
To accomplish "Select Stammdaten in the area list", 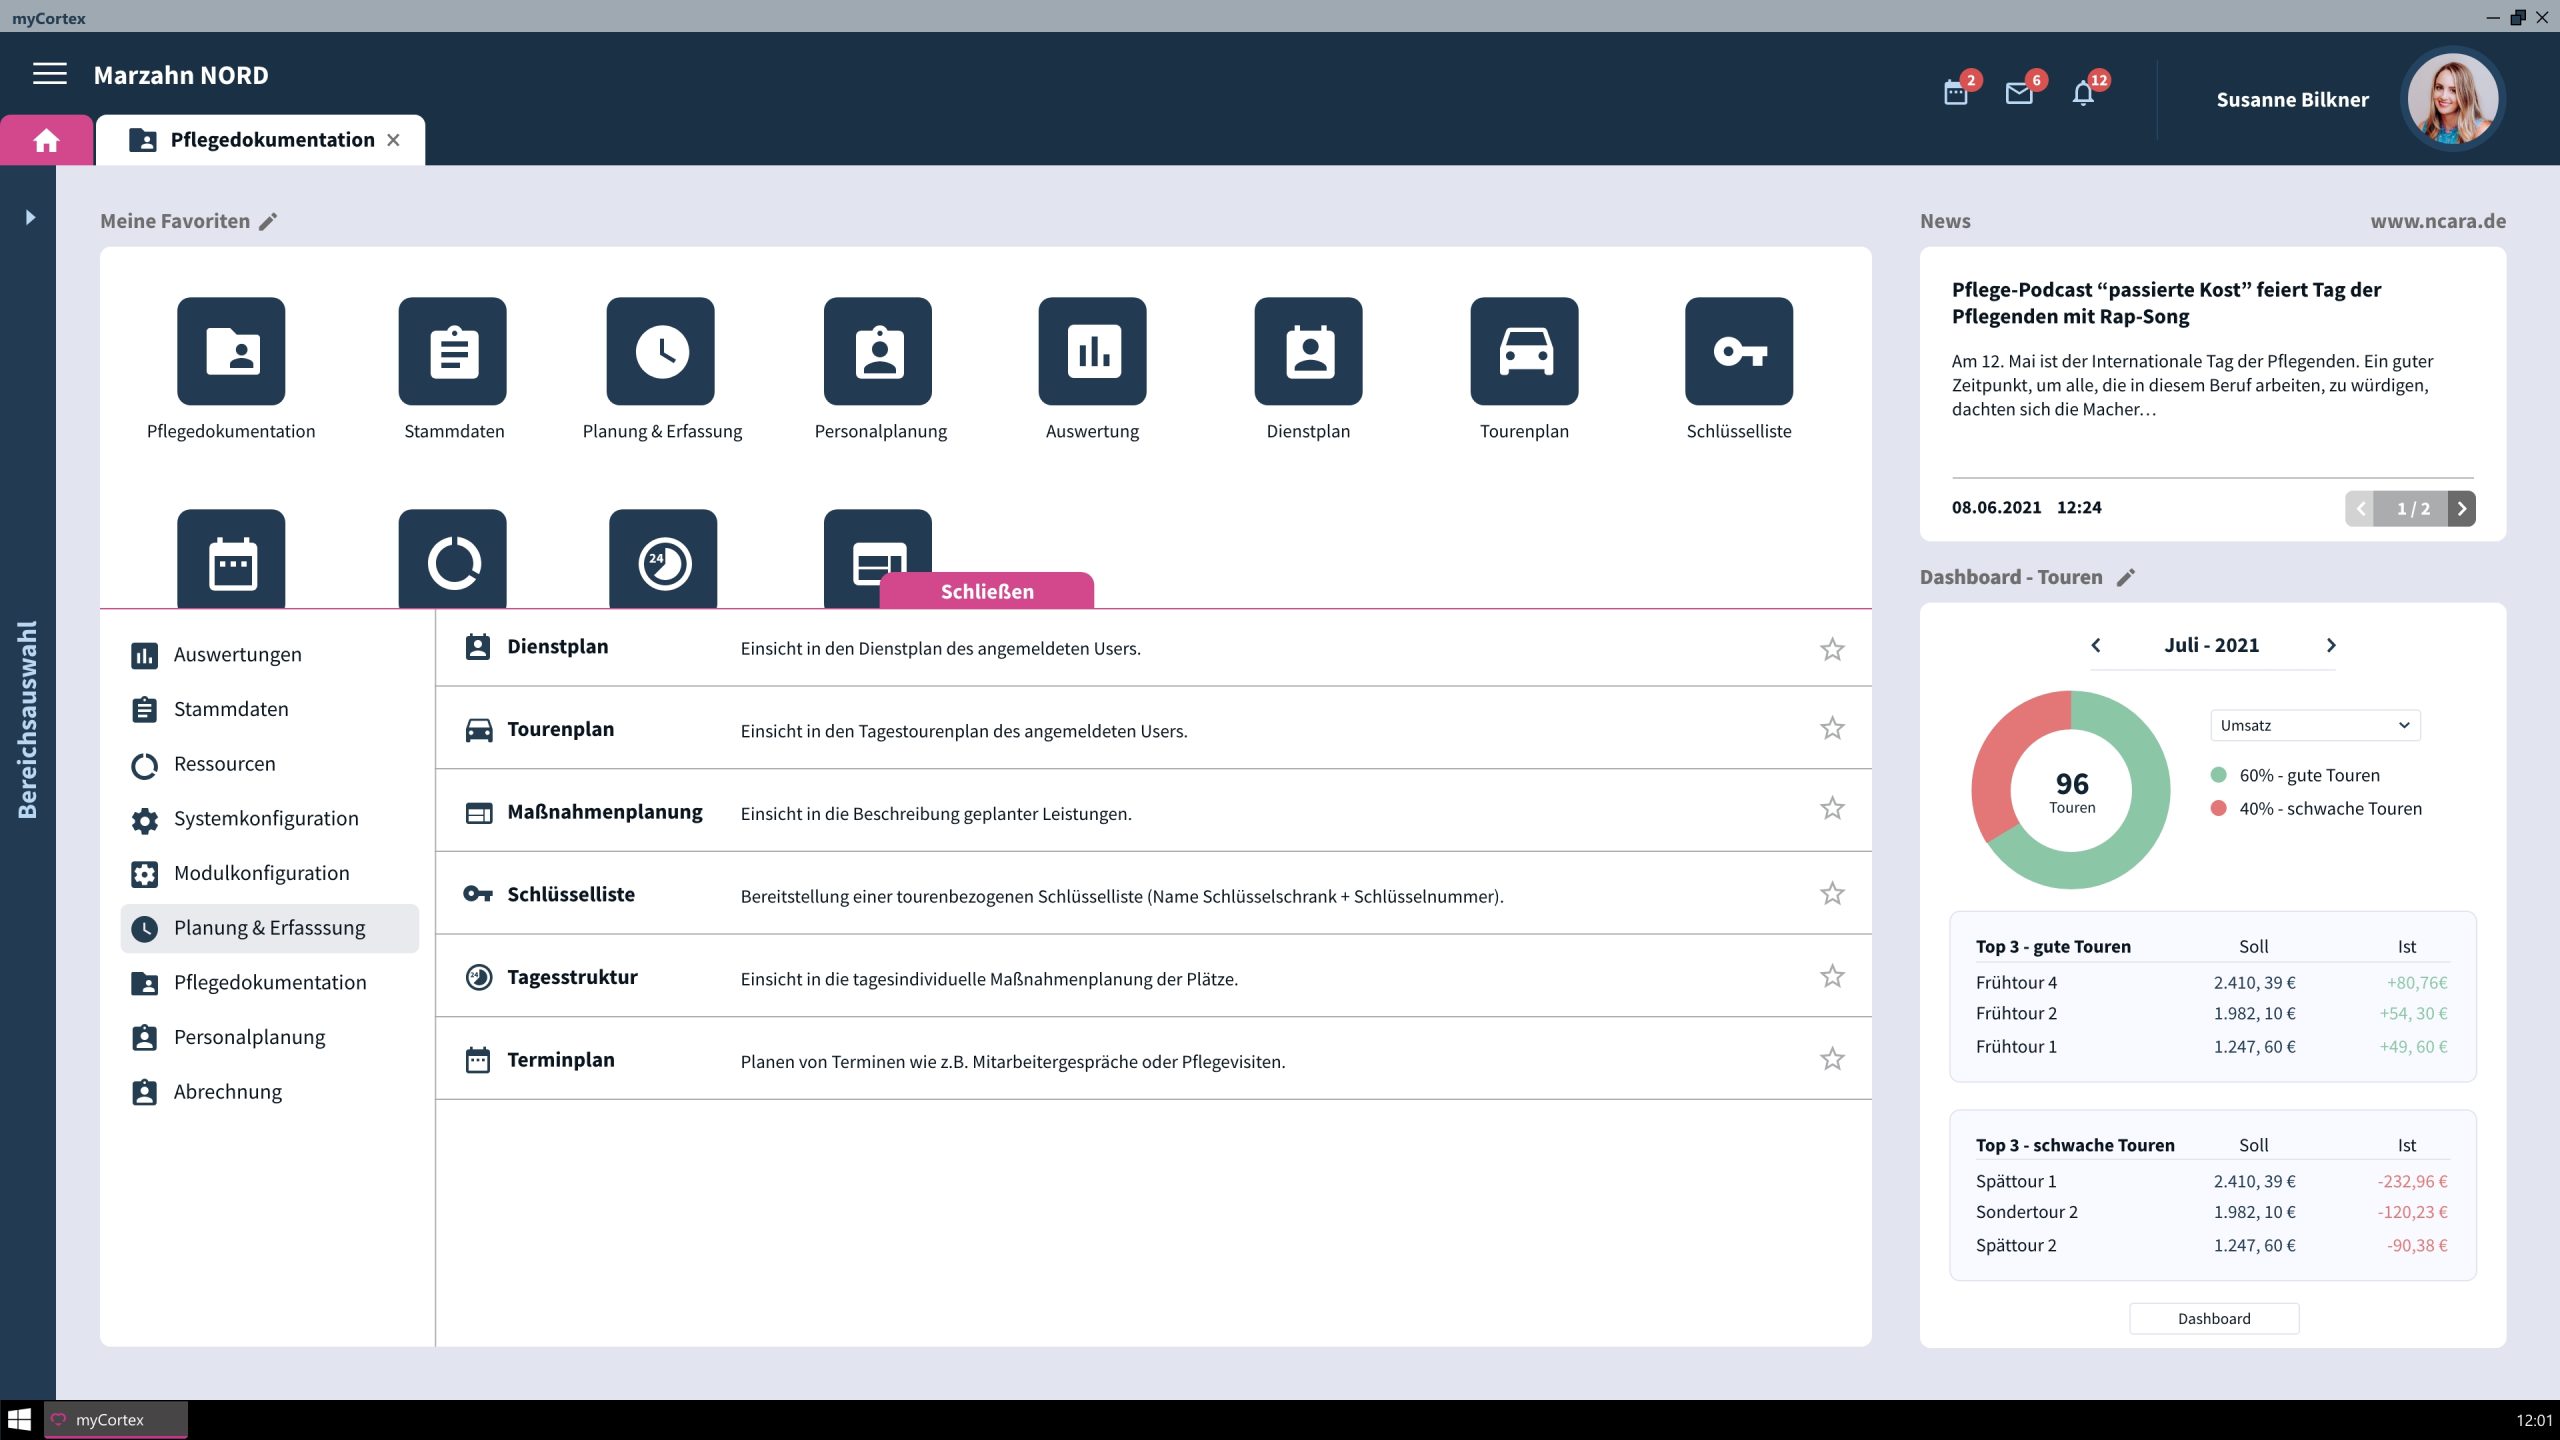I will click(x=270, y=709).
